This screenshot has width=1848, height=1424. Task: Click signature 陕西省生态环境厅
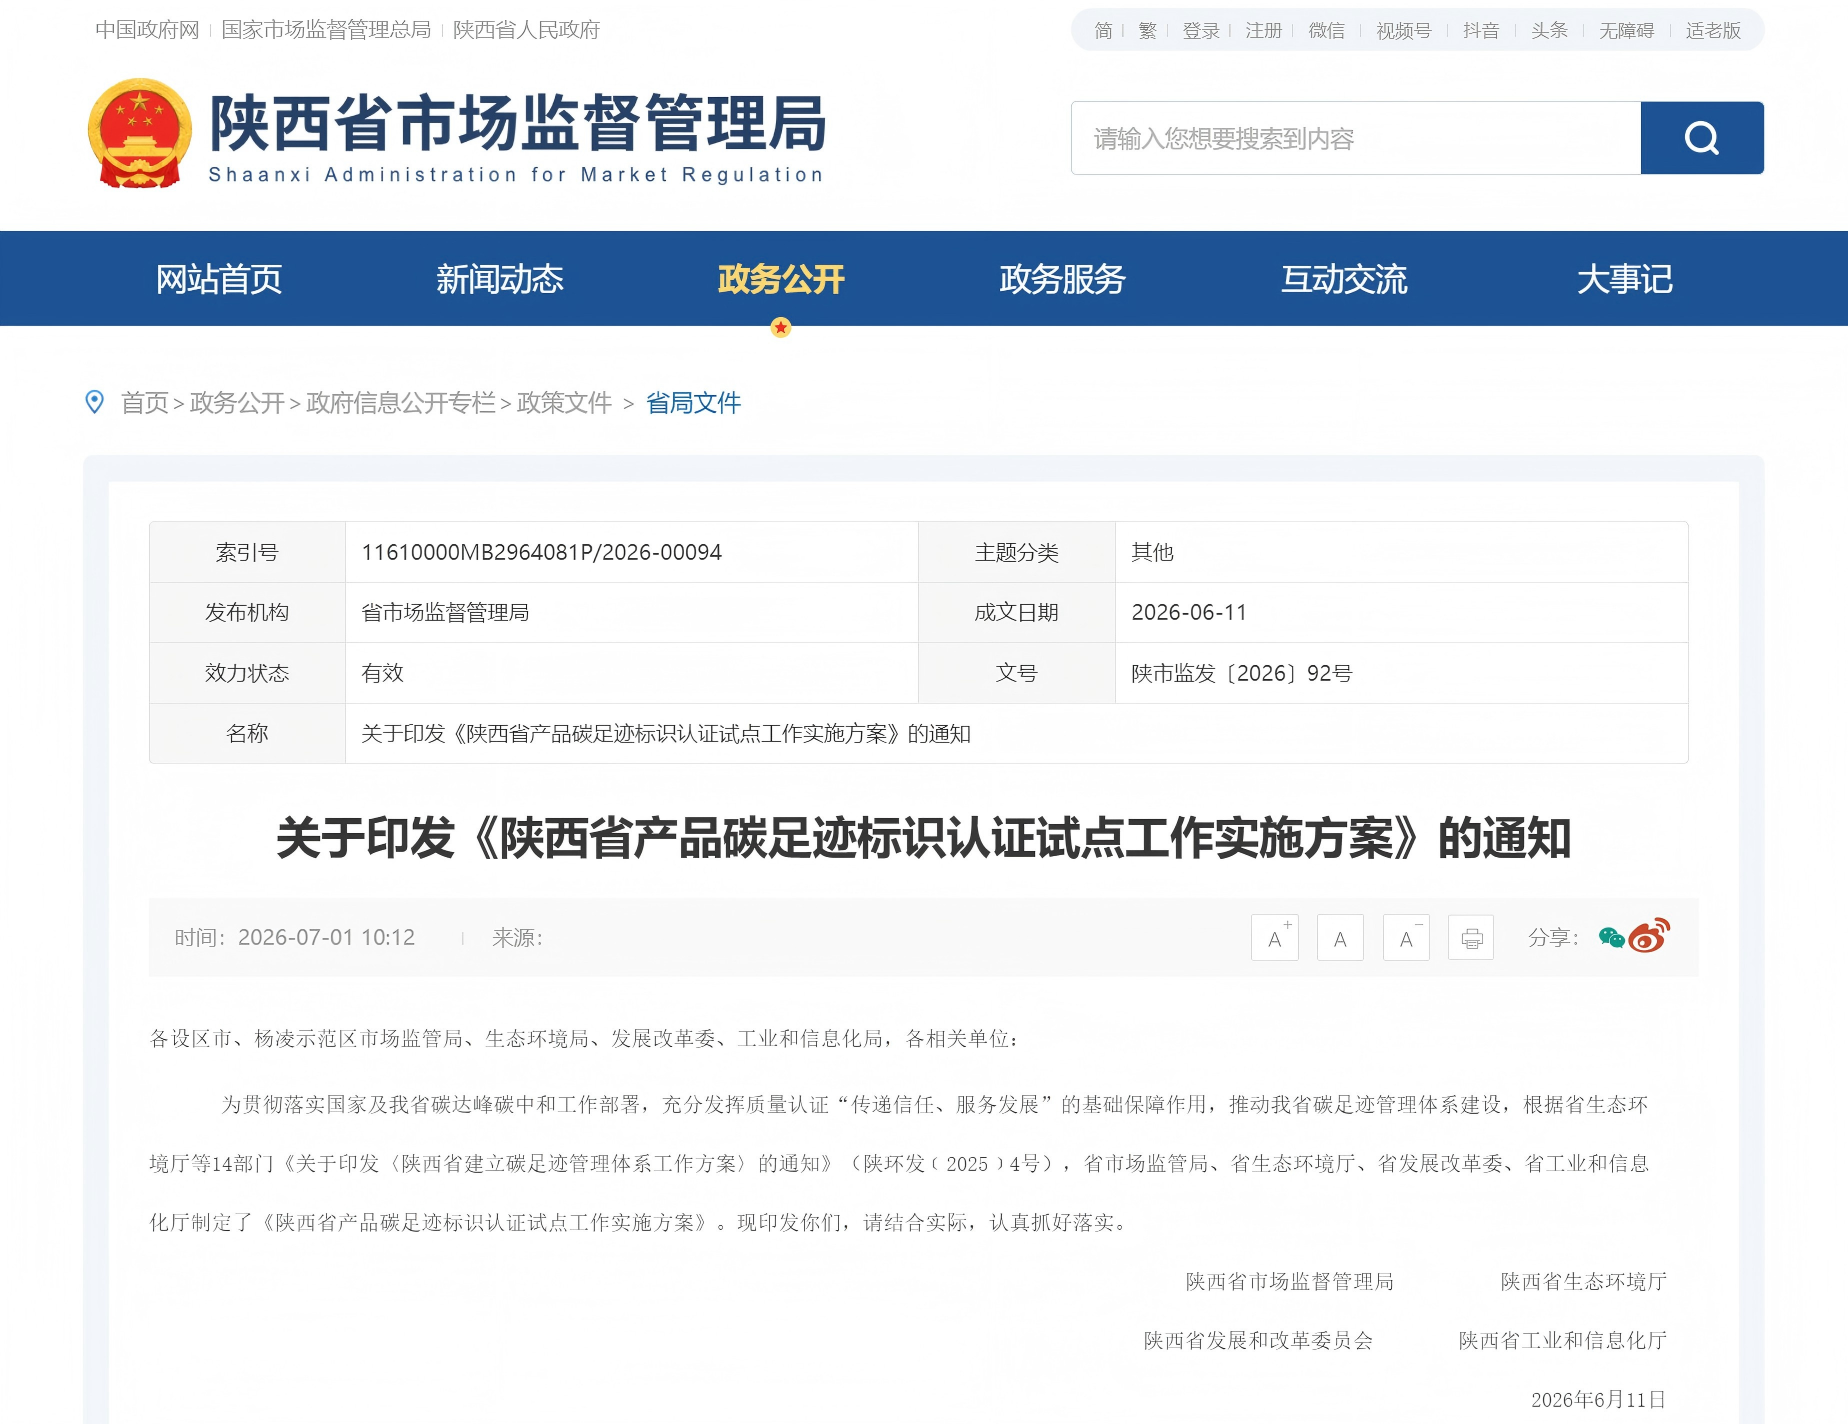click(x=1583, y=1281)
